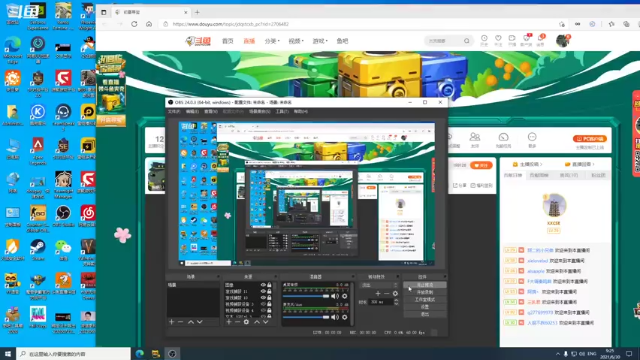The height and width of the screenshot is (360, 640).
Task: Toggle visibility of 视频捕获设备 3 source
Action: pos(263,304)
